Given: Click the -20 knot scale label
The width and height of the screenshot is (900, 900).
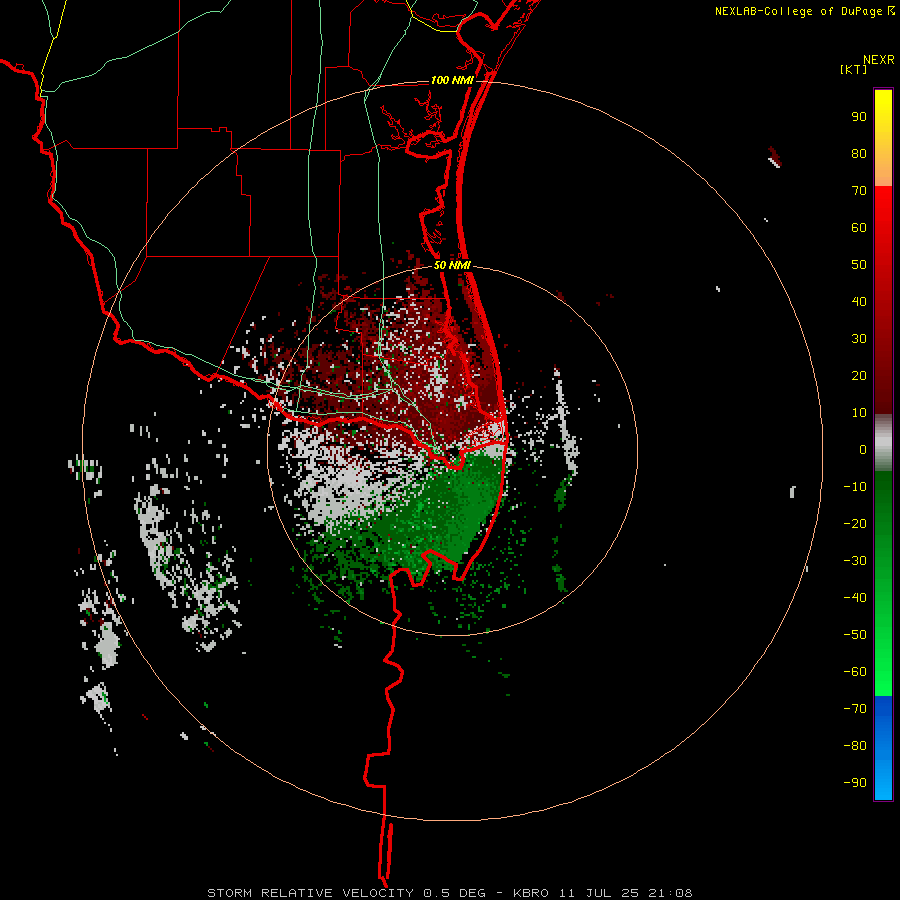Looking at the screenshot, I should pyautogui.click(x=855, y=524).
